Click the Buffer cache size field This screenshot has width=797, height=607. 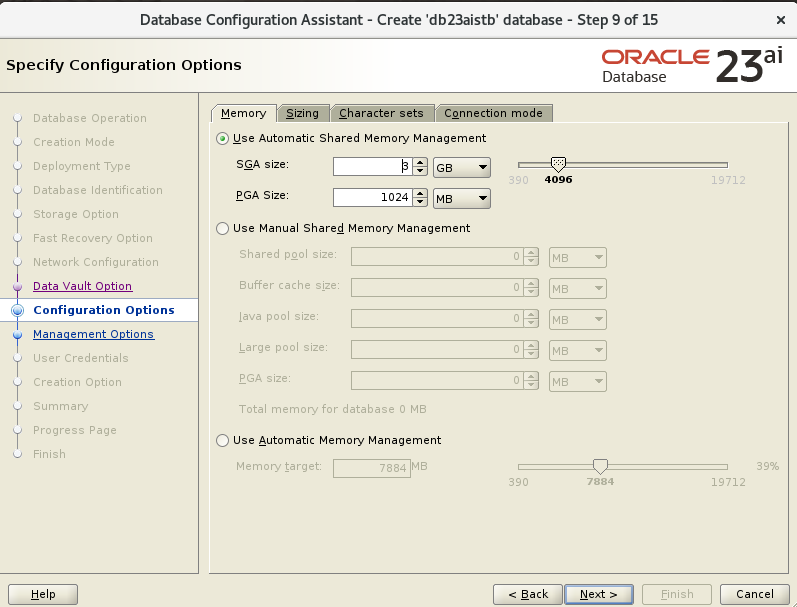[437, 288]
